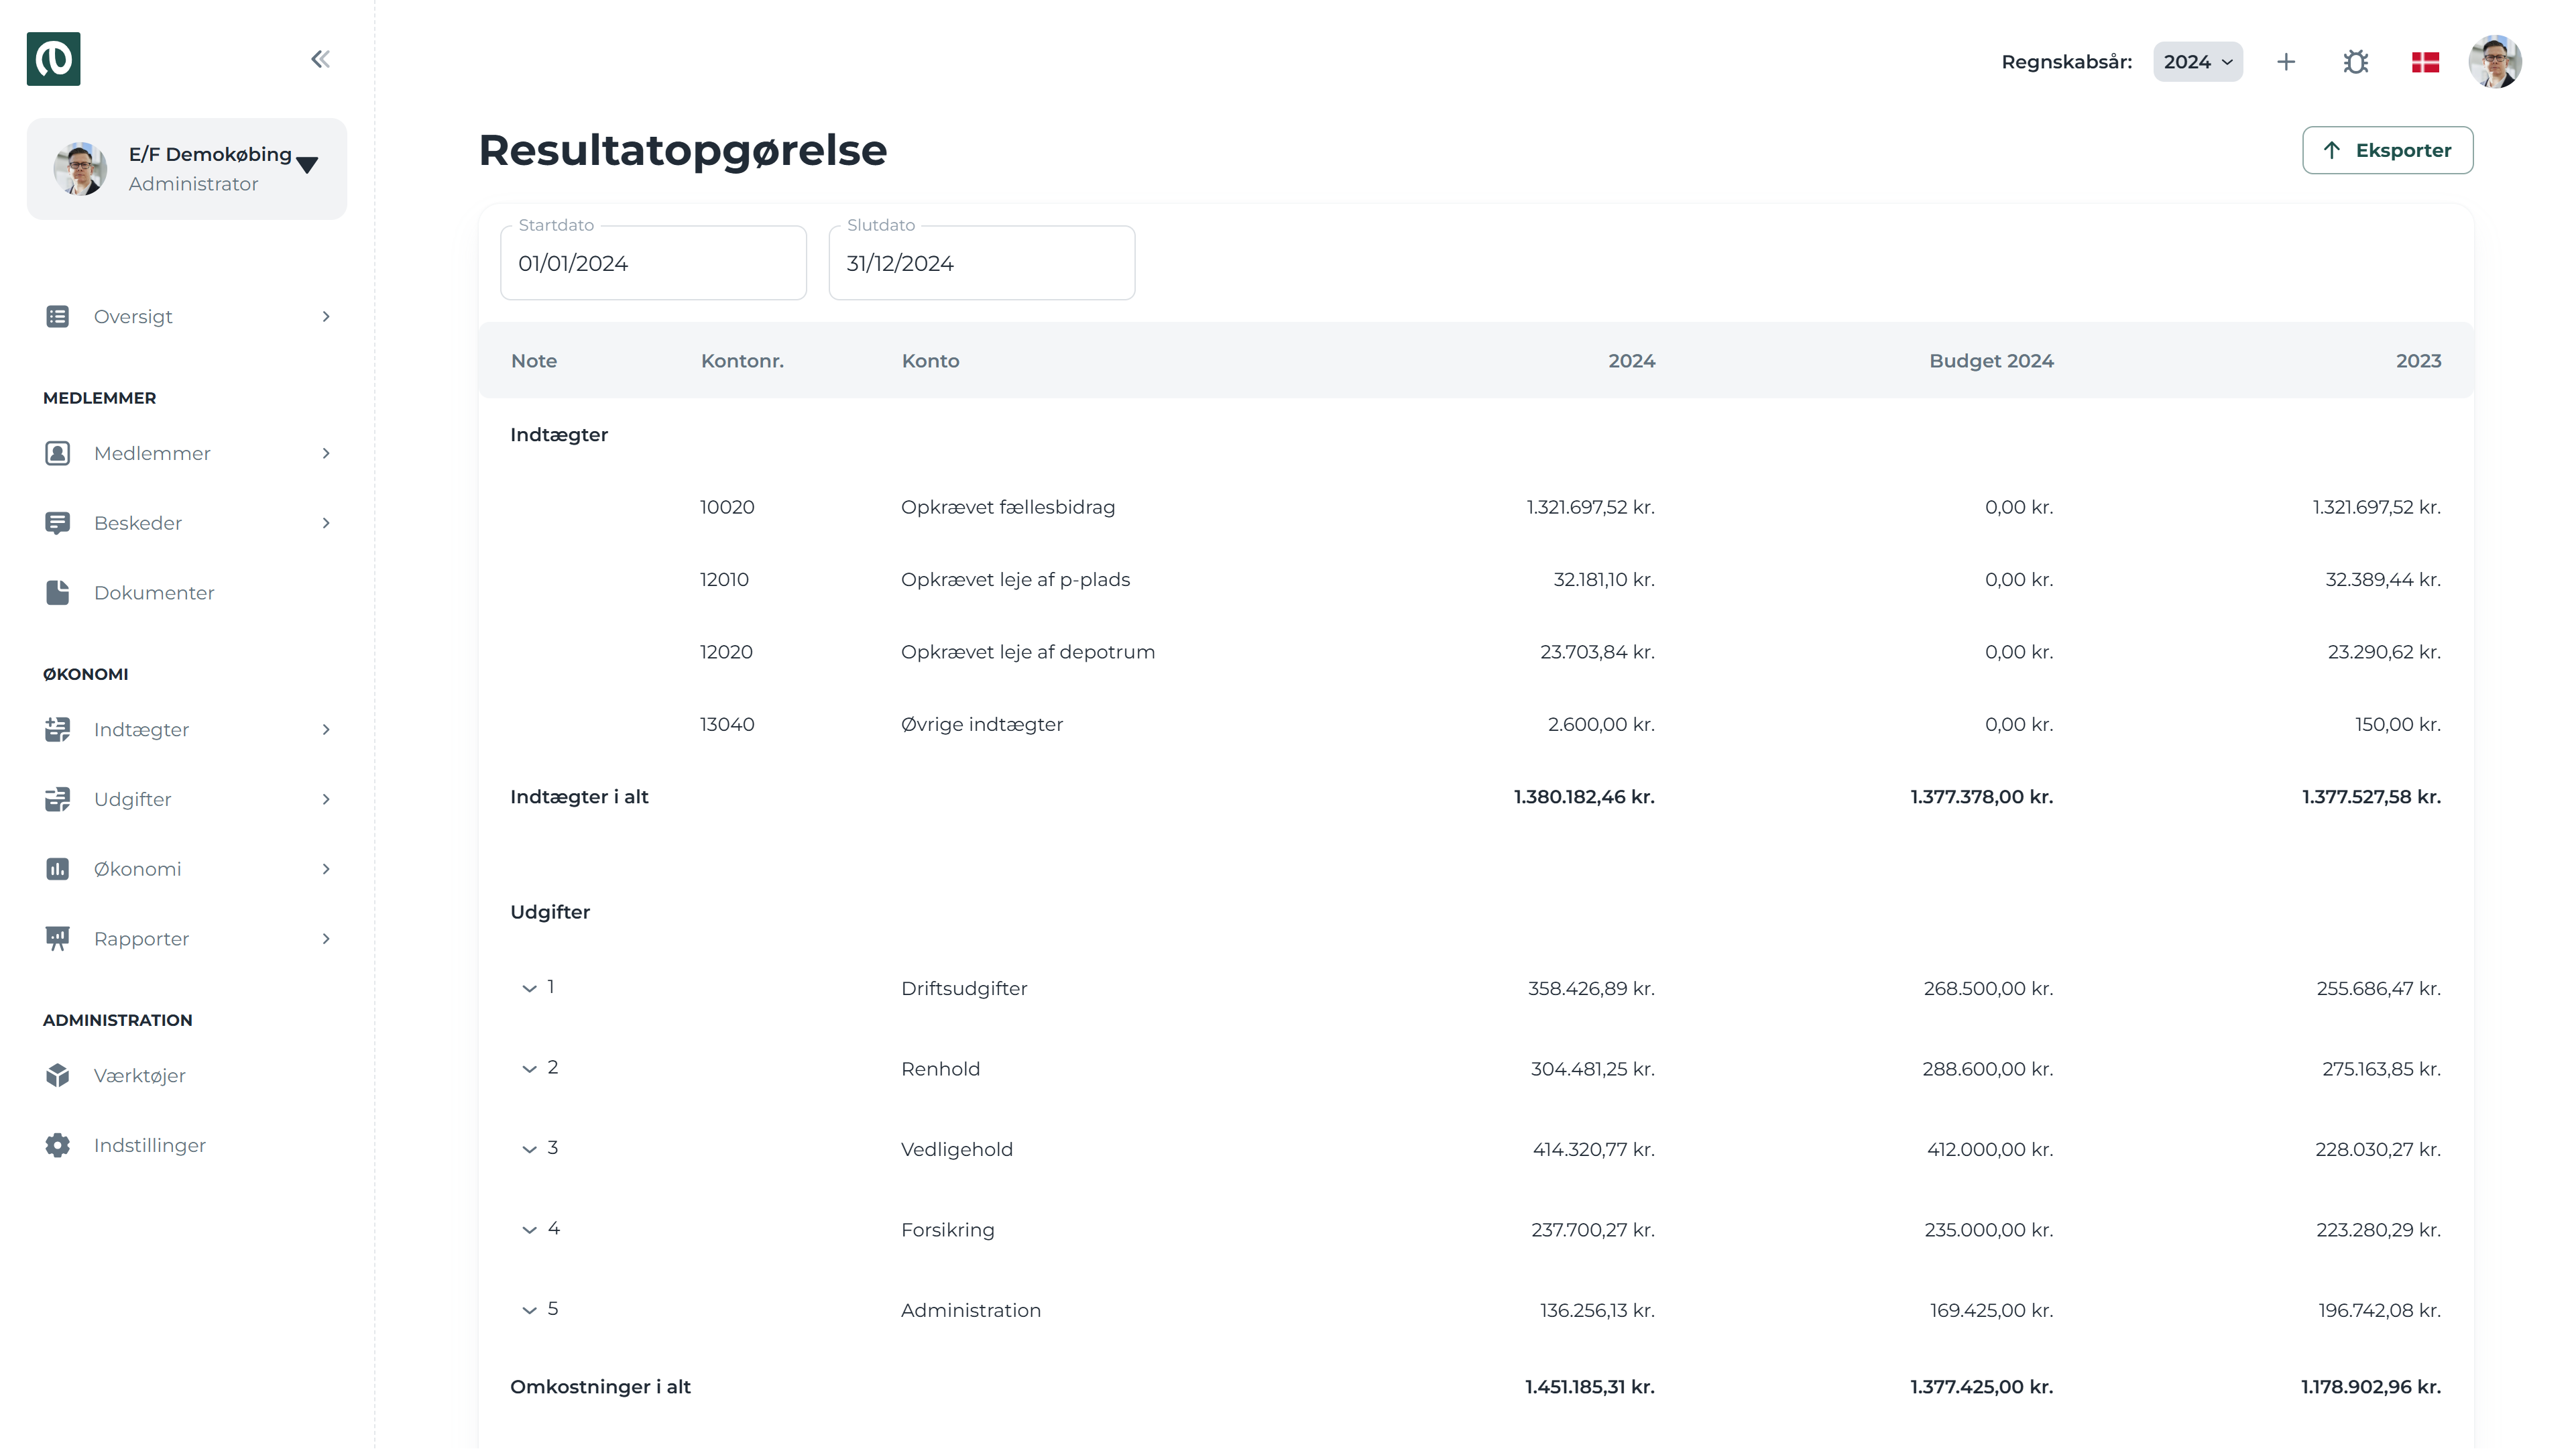Click Vedligehold budget 412.000,00 kr.

click(x=1990, y=1149)
